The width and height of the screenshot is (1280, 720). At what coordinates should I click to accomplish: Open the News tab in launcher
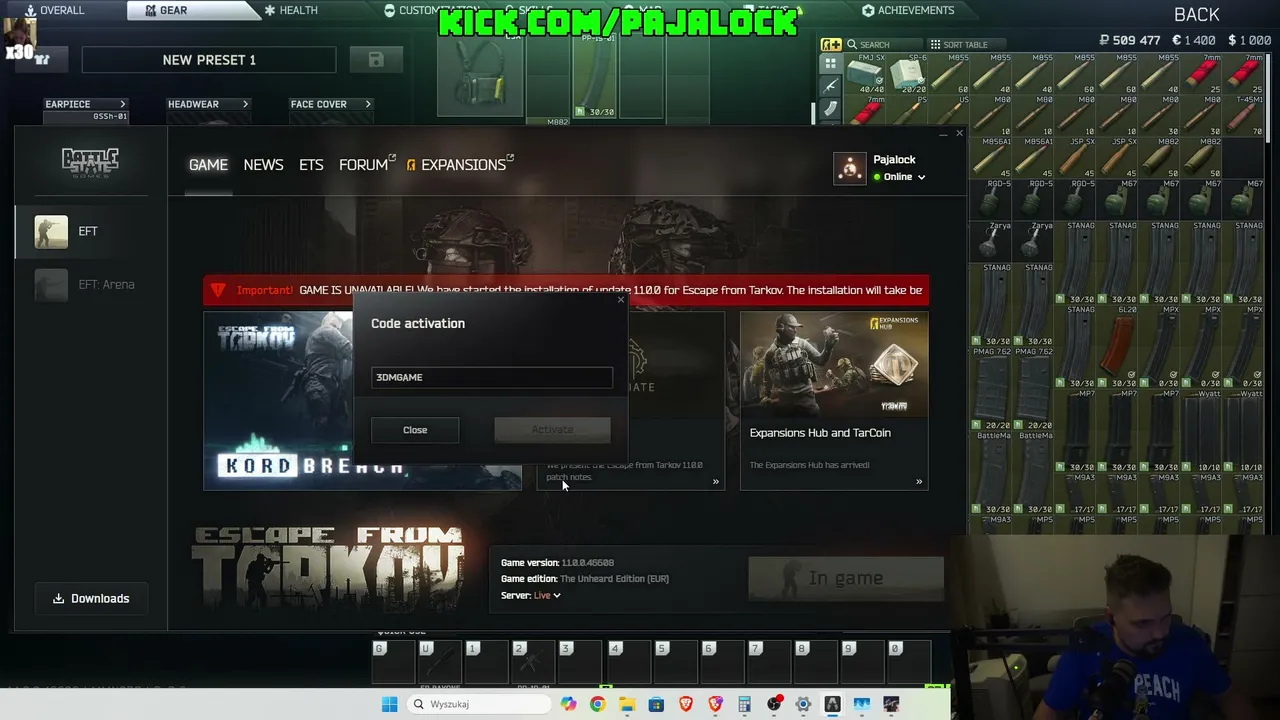tap(263, 165)
